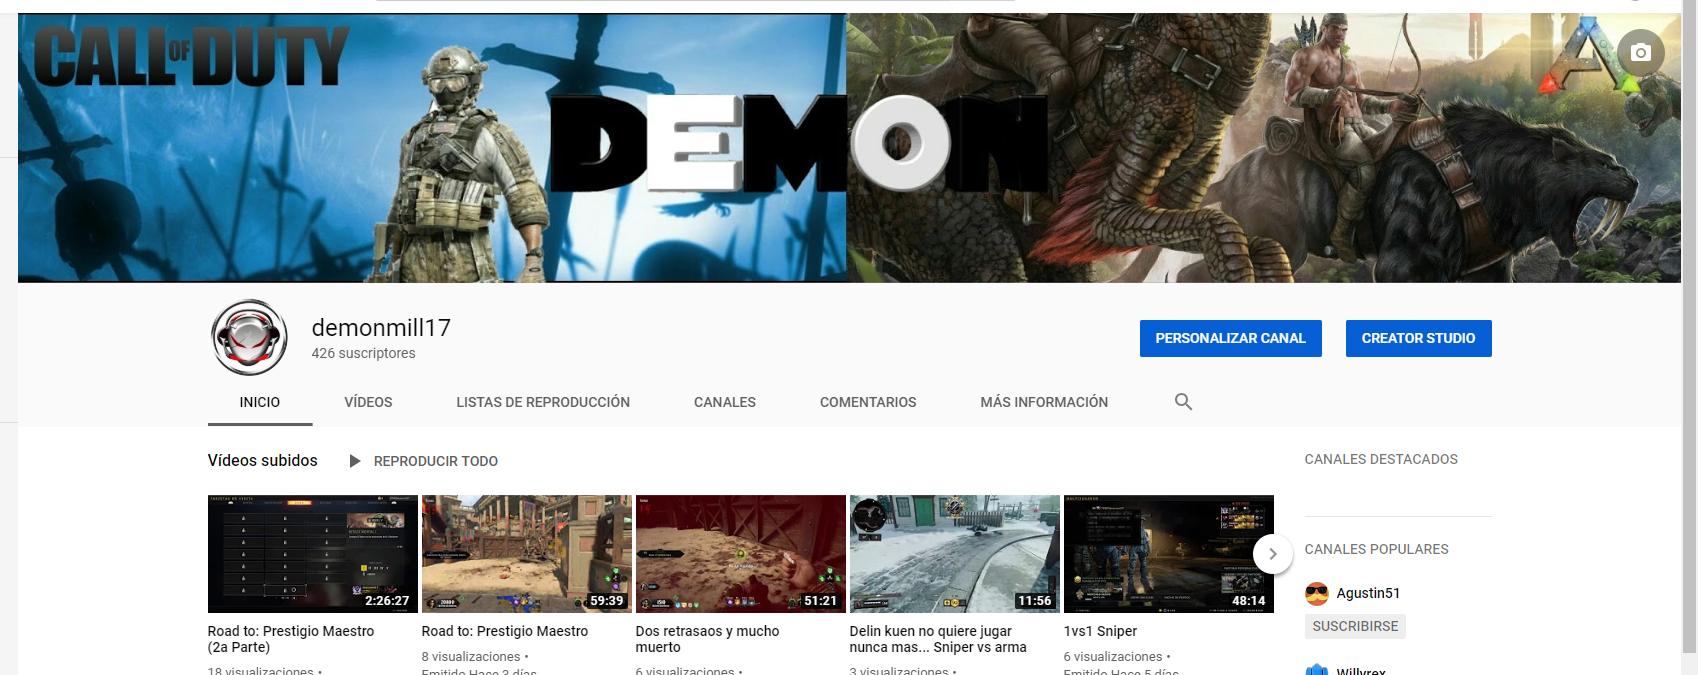Click the demonmill17 channel name
This screenshot has height=675, width=1698.
tap(381, 327)
